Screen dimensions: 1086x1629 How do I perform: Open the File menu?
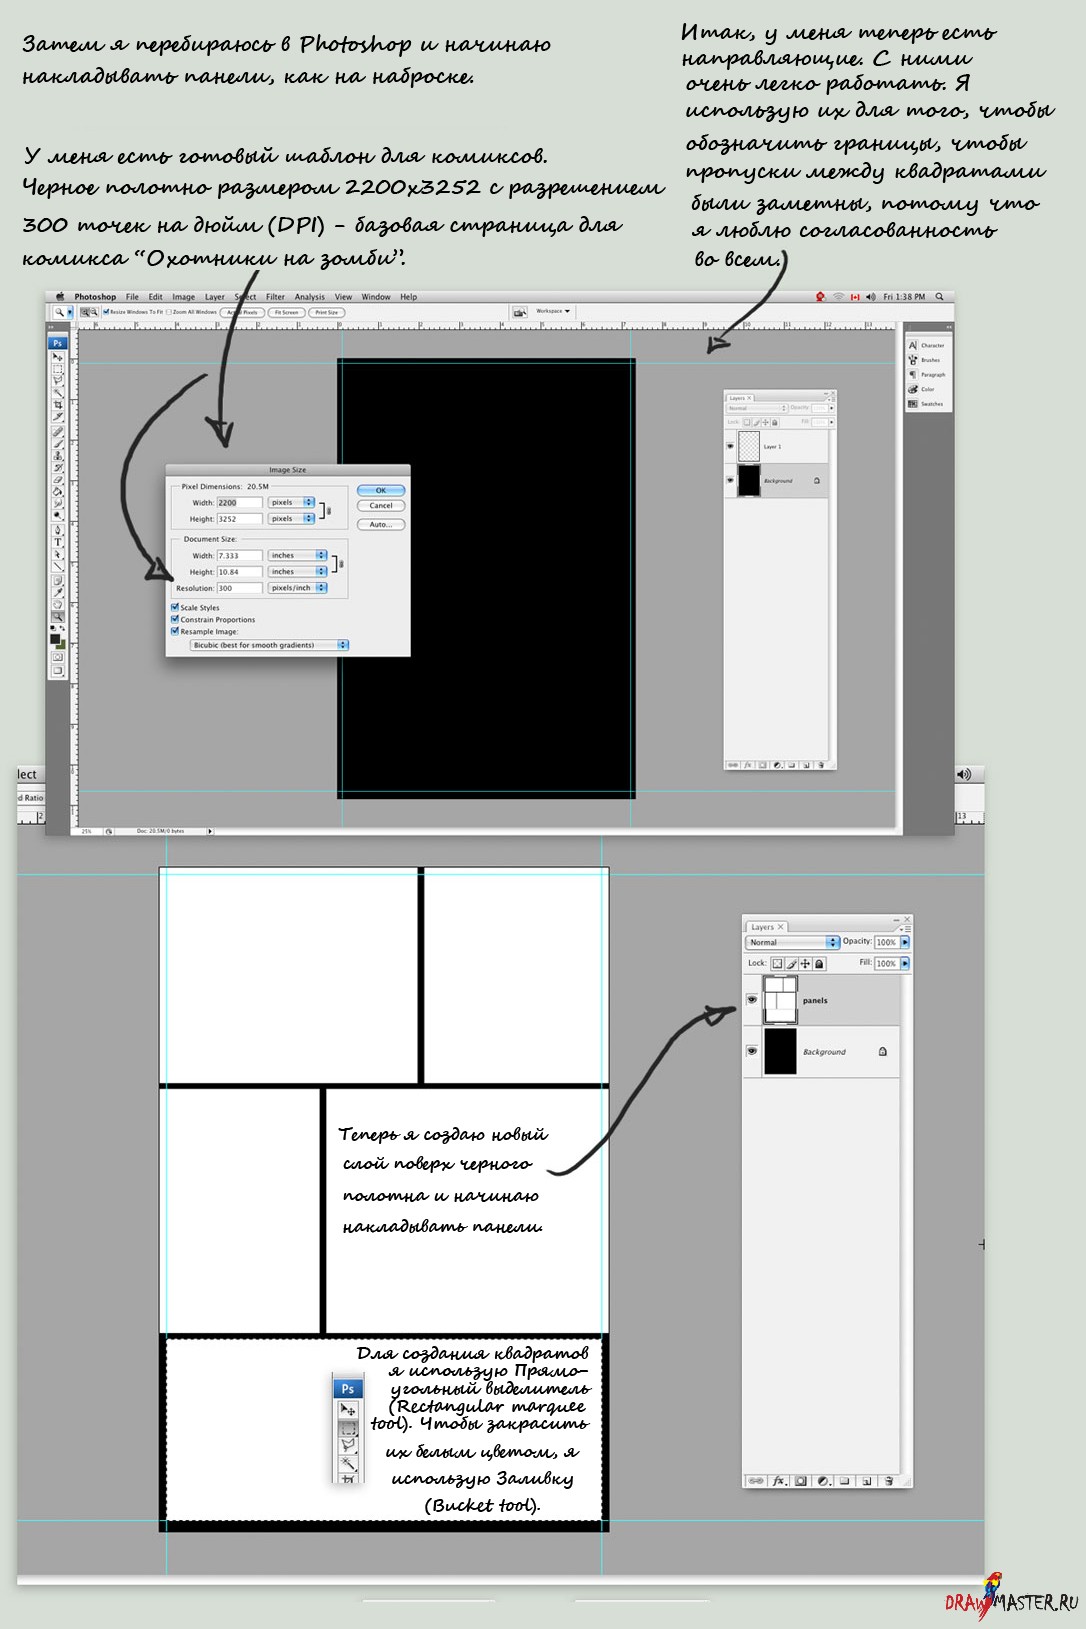coord(132,297)
